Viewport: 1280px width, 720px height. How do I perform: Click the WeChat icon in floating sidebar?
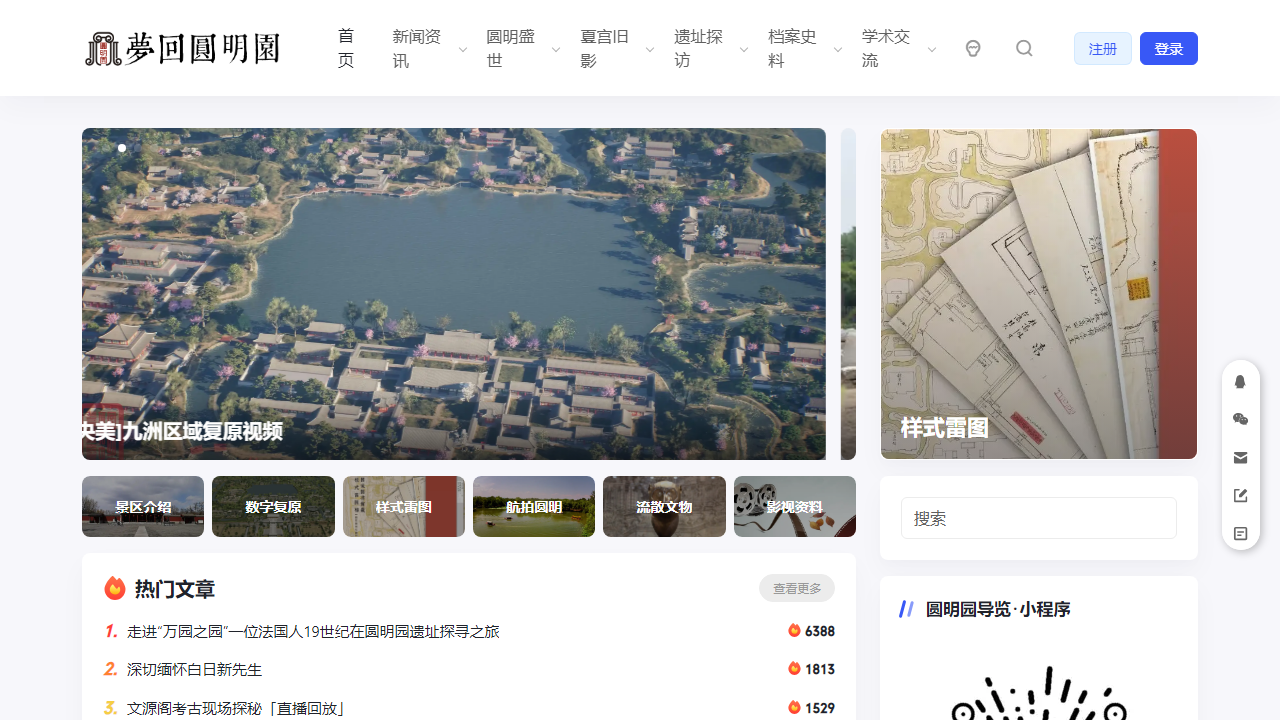click(x=1241, y=419)
